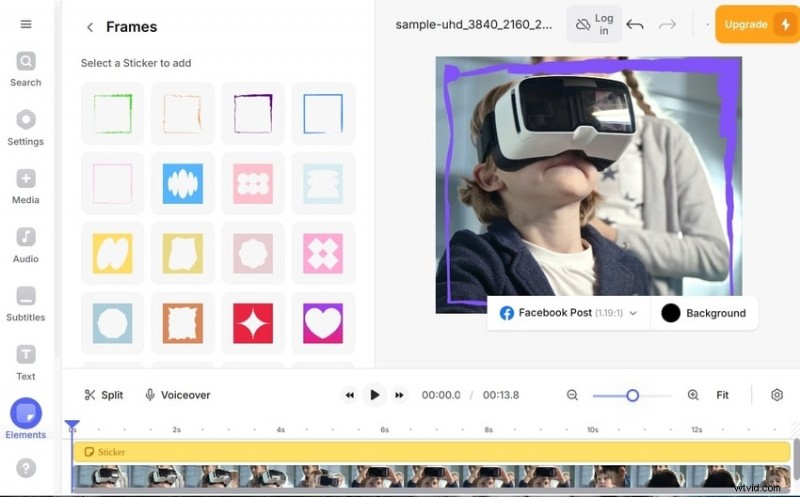Open timeline settings gear icon

click(777, 395)
